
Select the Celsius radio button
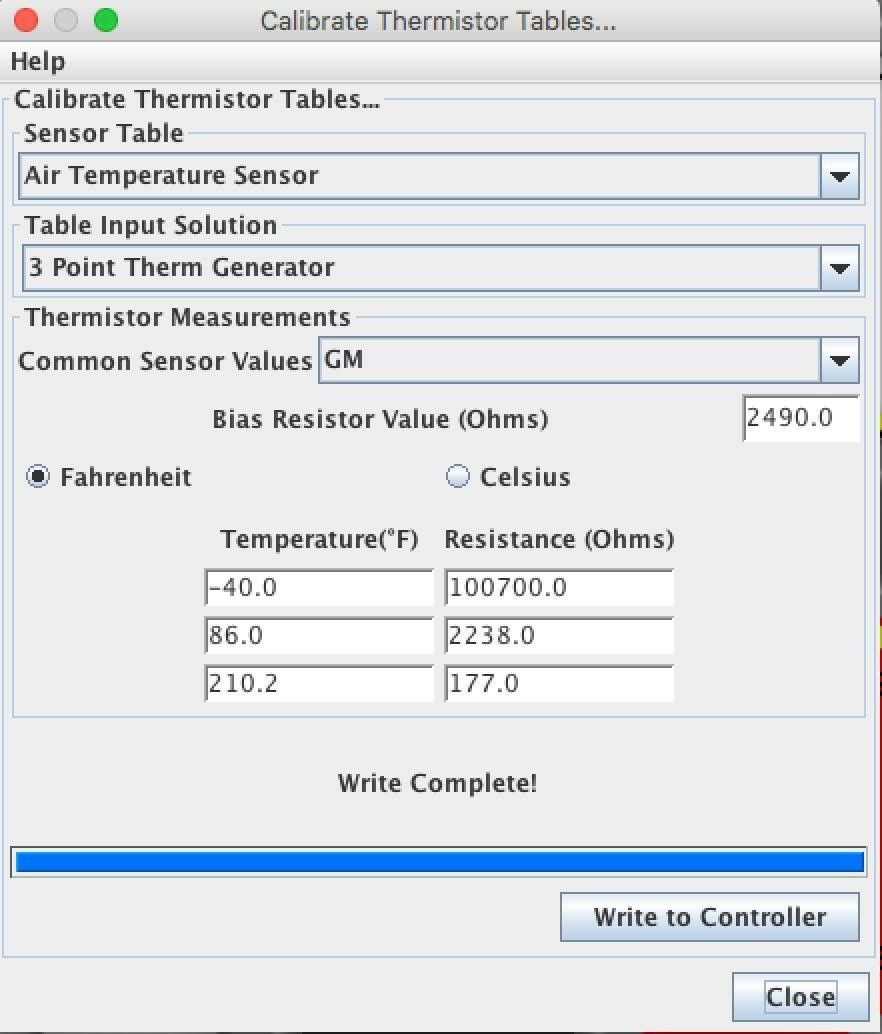point(458,477)
